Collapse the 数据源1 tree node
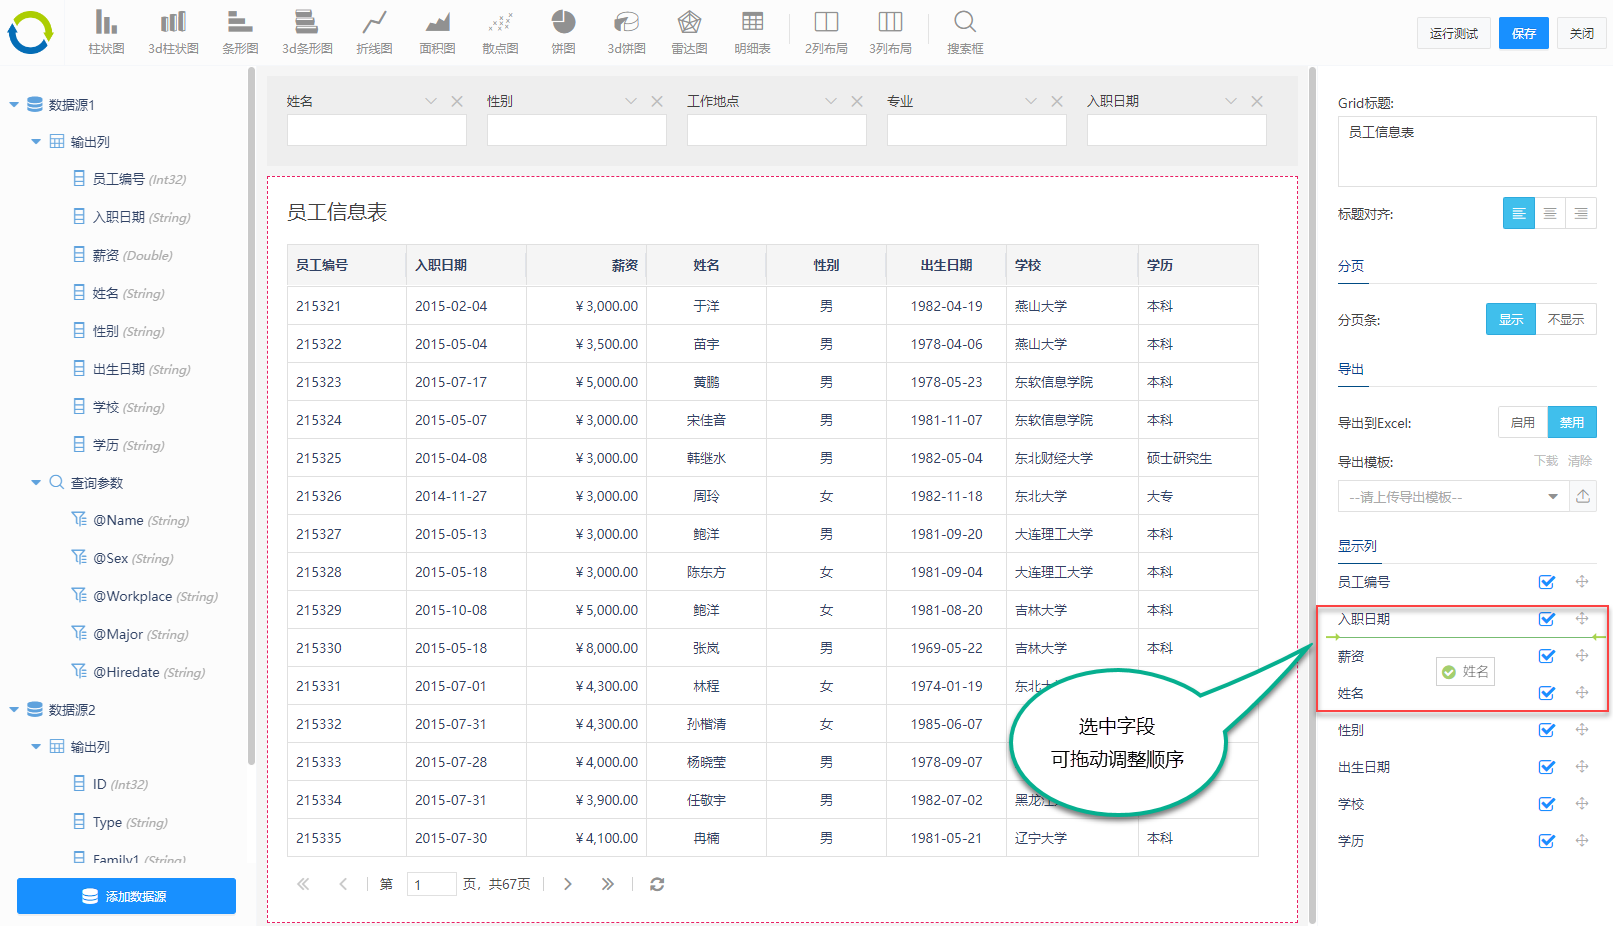The image size is (1613, 926). [x=14, y=104]
